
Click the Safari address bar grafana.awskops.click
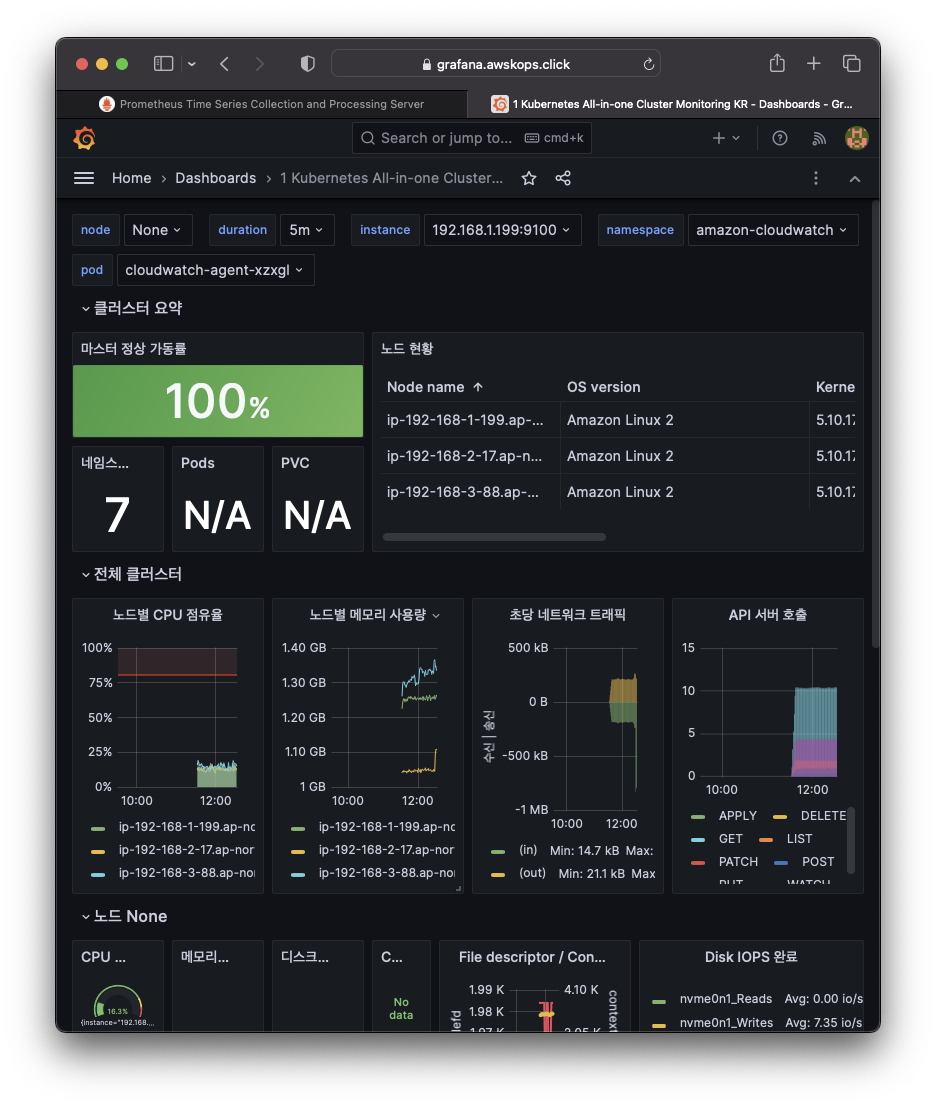click(496, 64)
